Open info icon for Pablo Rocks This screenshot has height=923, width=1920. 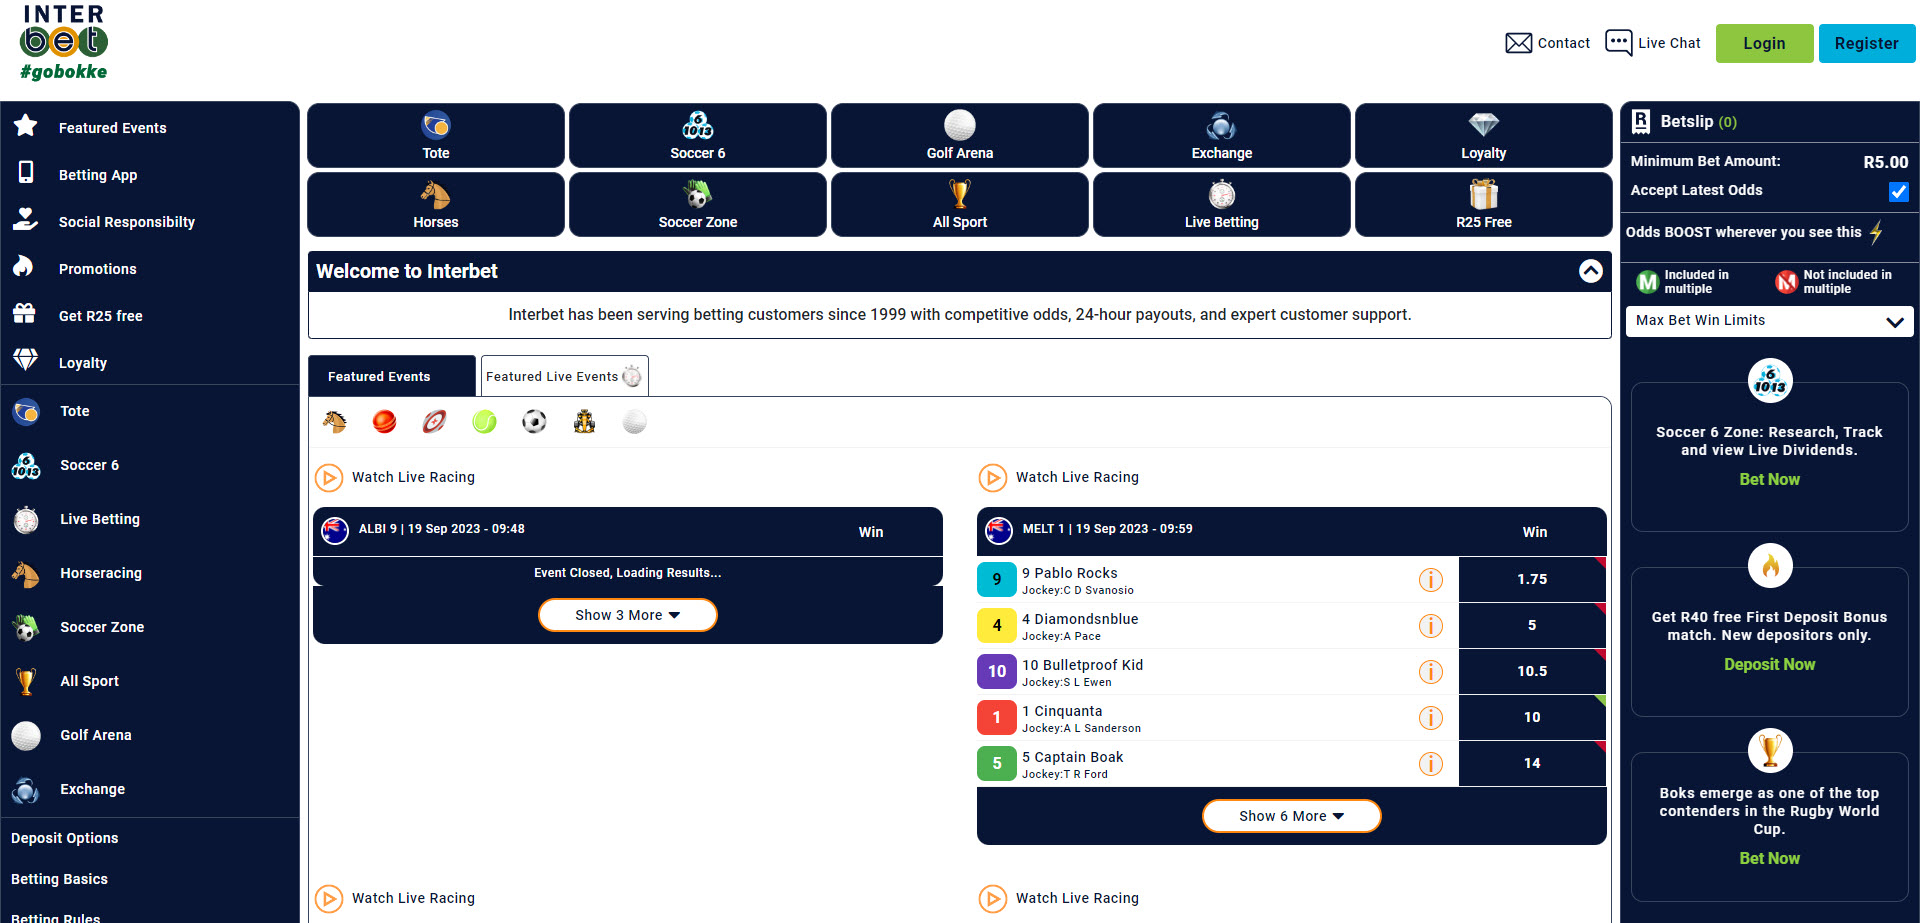click(x=1431, y=580)
